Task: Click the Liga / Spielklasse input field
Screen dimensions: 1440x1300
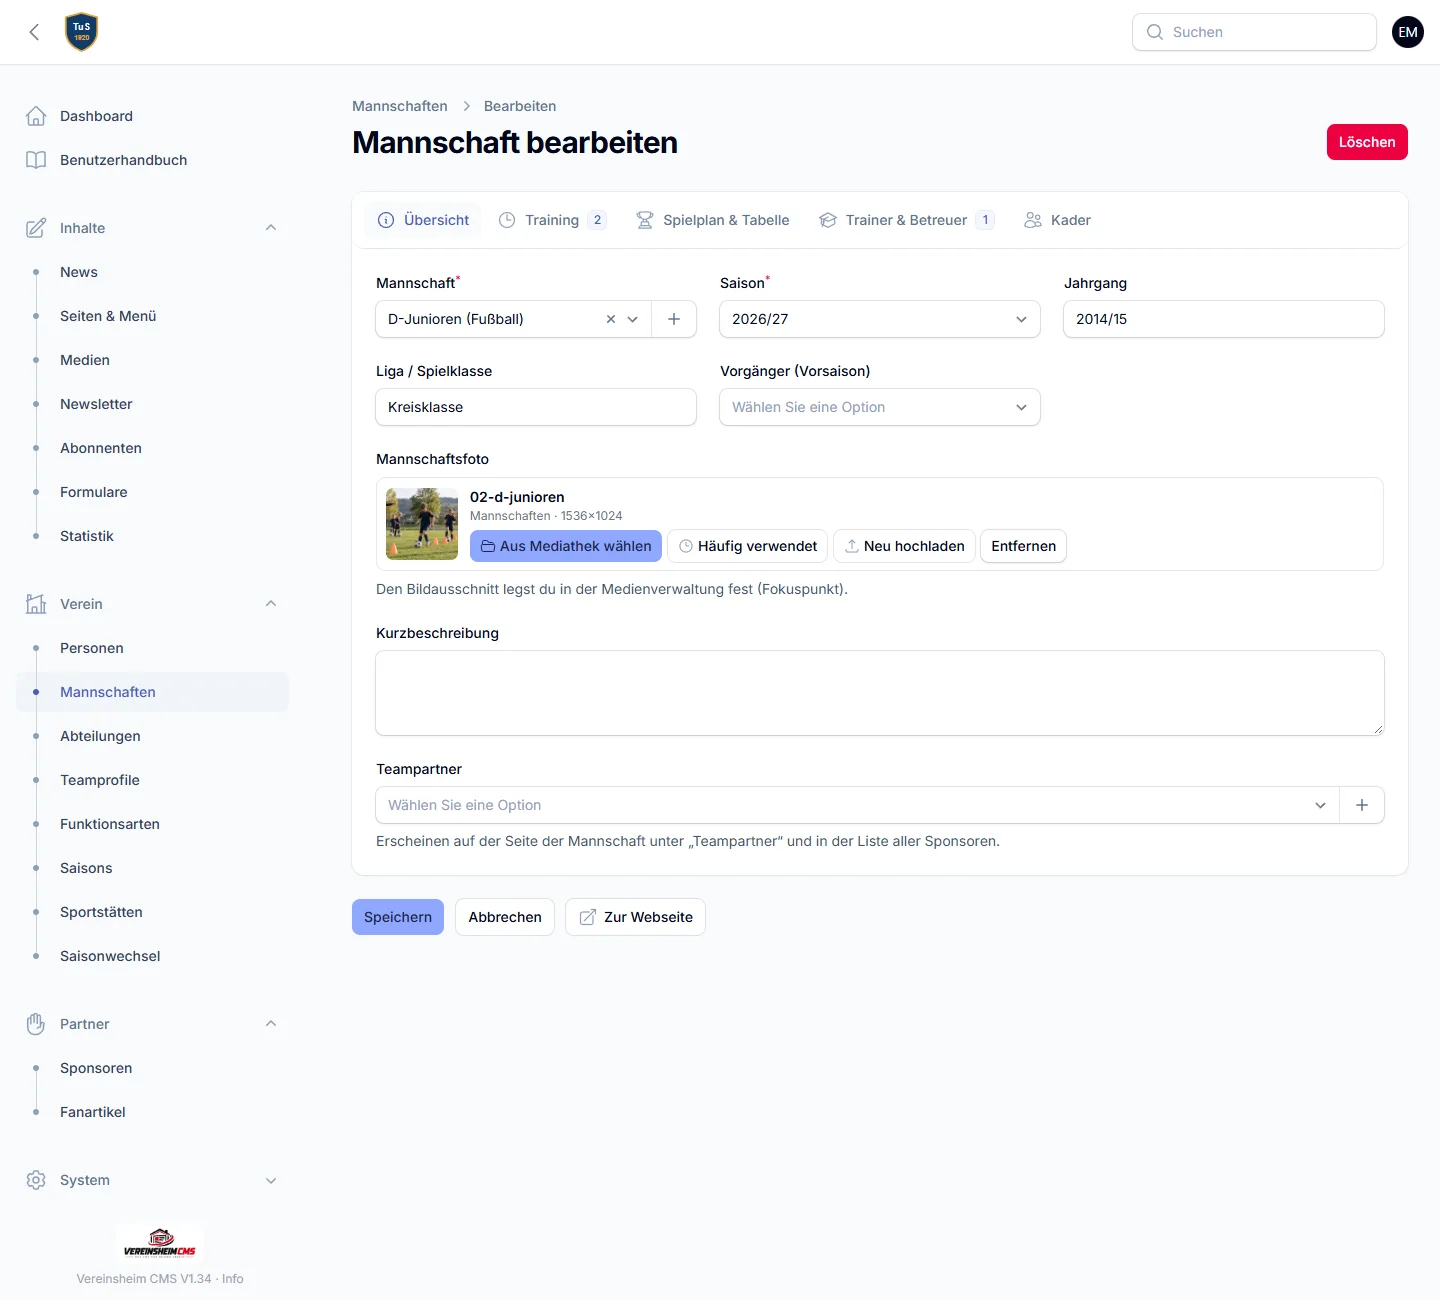Action: pyautogui.click(x=536, y=407)
